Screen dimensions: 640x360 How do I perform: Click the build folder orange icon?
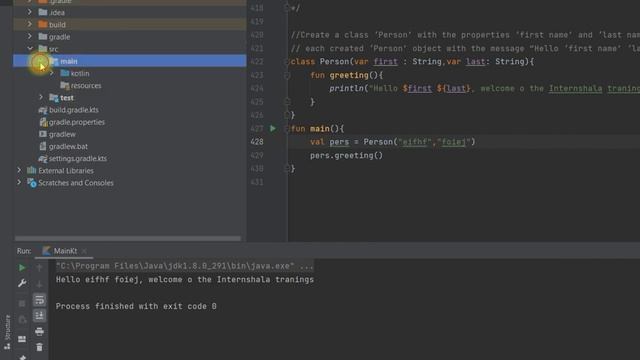coord(42,24)
